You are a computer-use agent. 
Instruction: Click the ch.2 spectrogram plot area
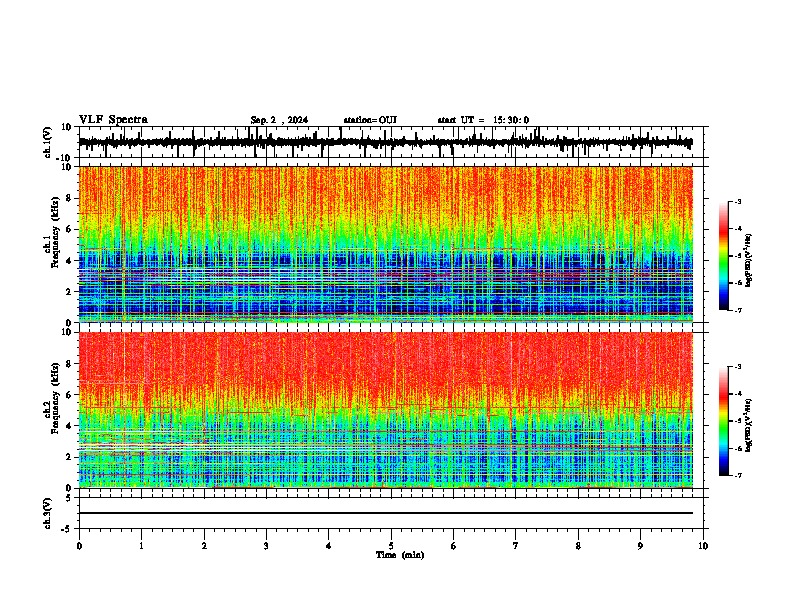click(386, 410)
